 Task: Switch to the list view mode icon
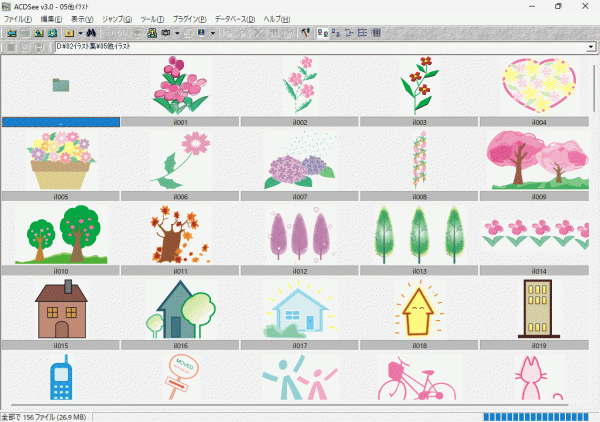pos(349,33)
